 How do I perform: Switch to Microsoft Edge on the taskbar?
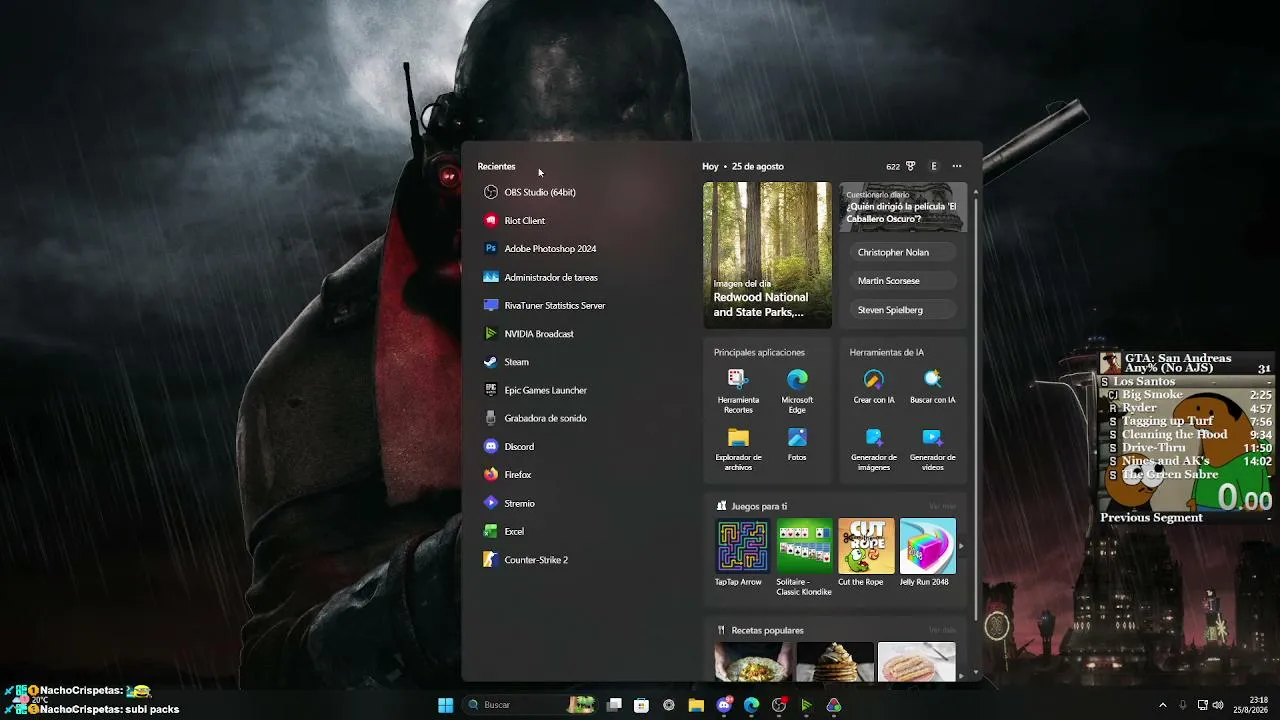pyautogui.click(x=751, y=705)
